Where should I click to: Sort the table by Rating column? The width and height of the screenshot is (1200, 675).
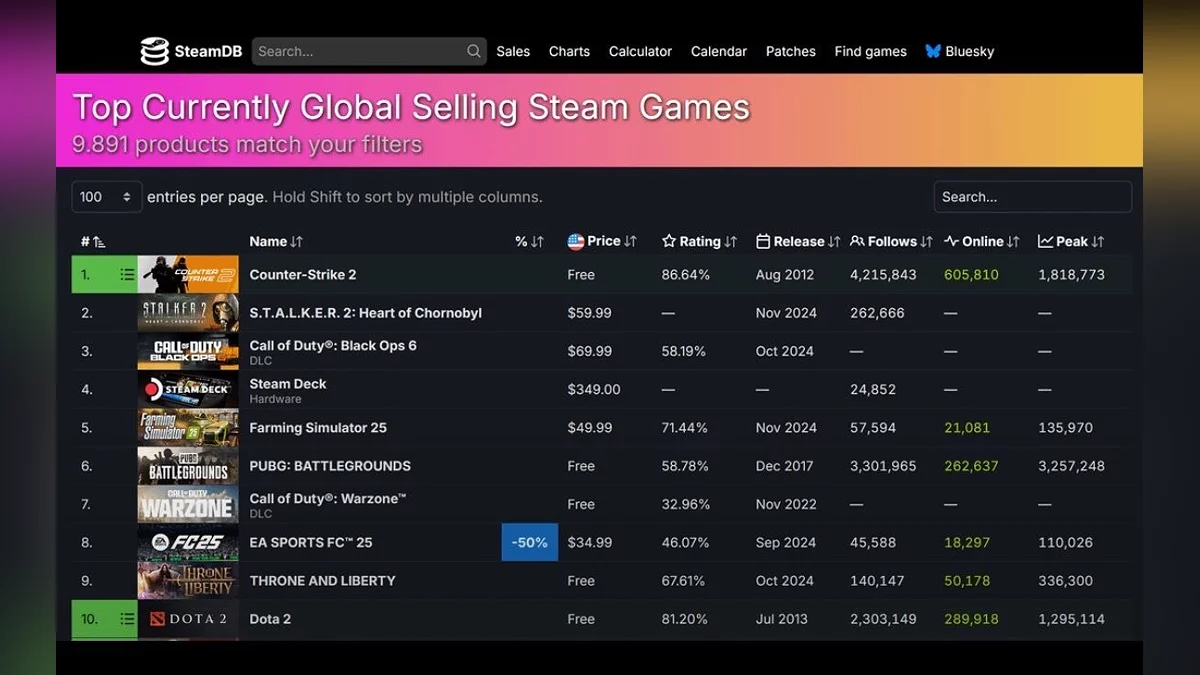click(699, 241)
